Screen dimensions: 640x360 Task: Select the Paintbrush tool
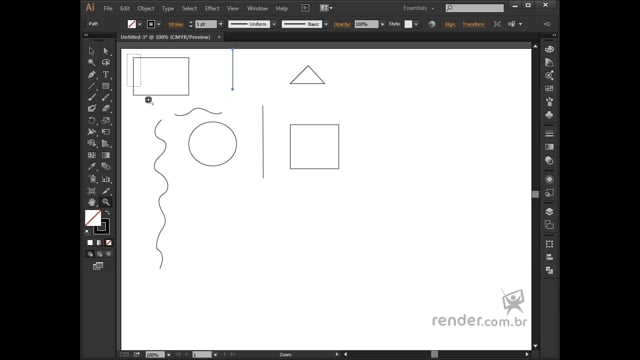pyautogui.click(x=91, y=97)
